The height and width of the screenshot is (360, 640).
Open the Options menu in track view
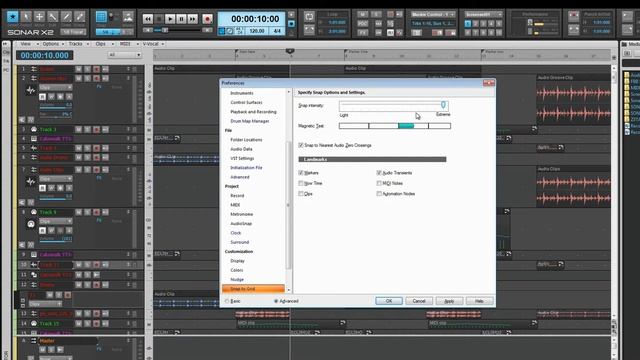click(x=52, y=44)
